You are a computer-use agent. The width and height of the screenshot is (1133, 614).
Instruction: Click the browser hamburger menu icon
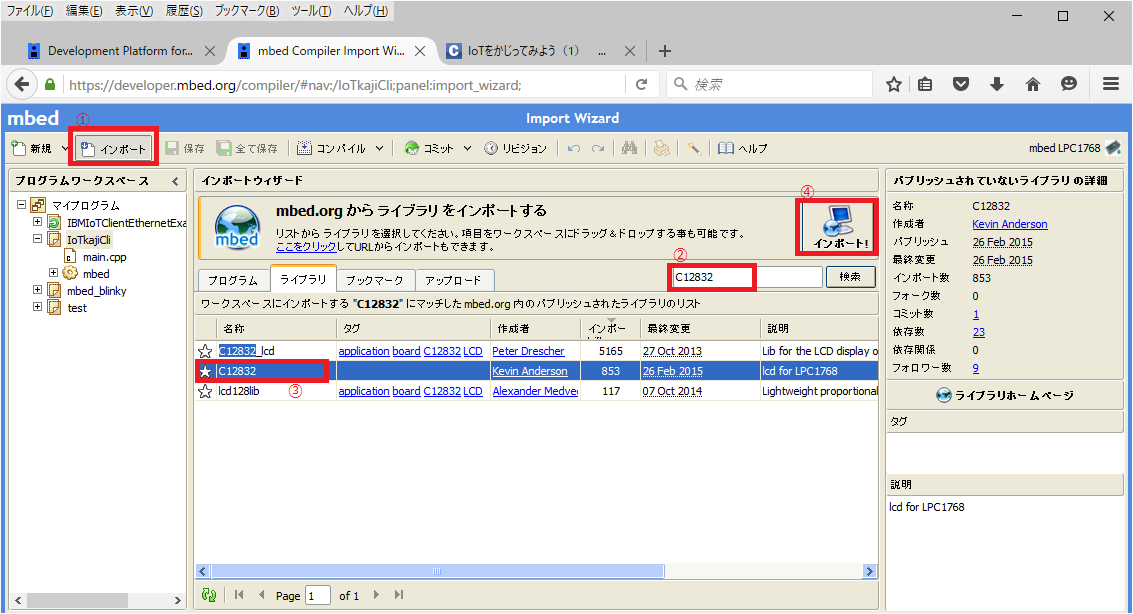1111,85
